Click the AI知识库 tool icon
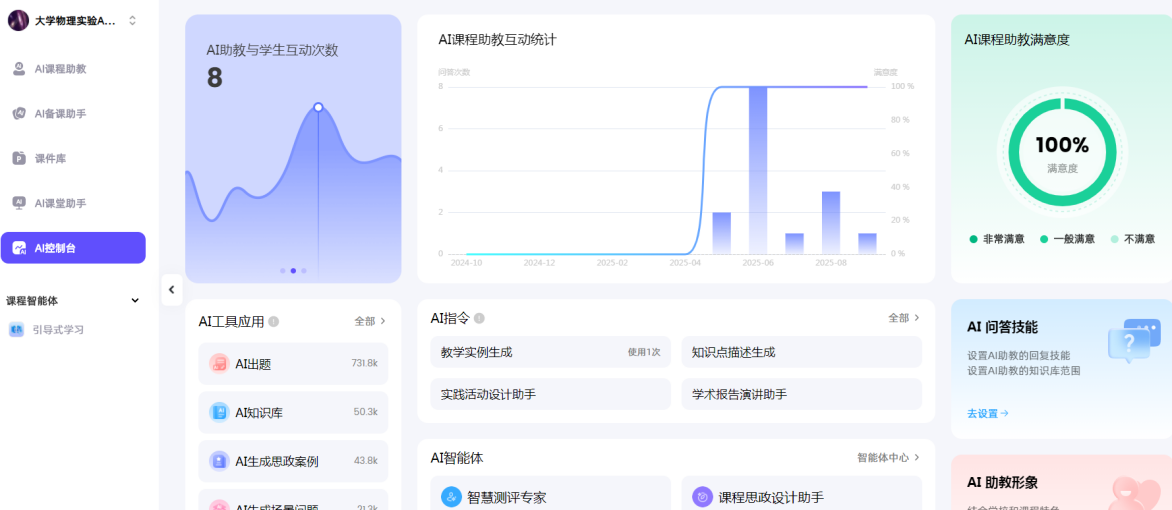This screenshot has width=1172, height=510. (x=219, y=412)
